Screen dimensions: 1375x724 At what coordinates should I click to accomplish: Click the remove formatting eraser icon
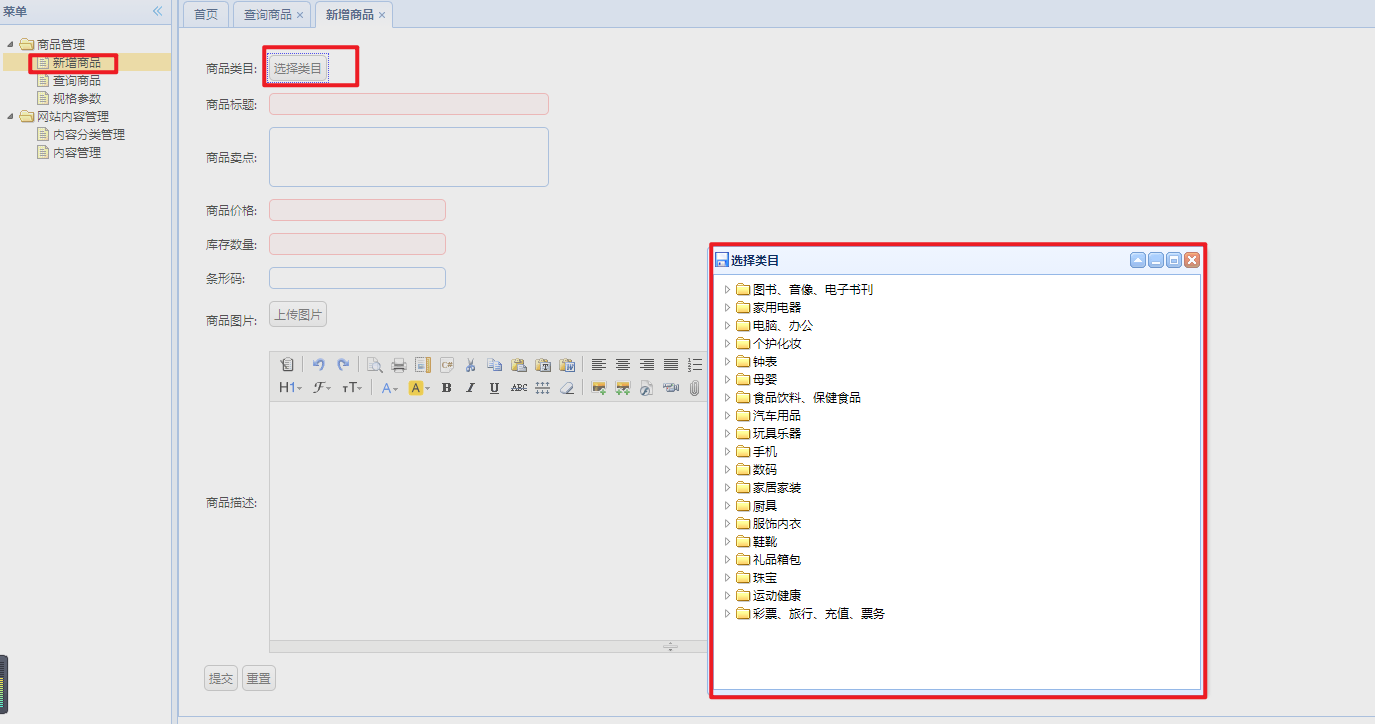click(x=568, y=388)
